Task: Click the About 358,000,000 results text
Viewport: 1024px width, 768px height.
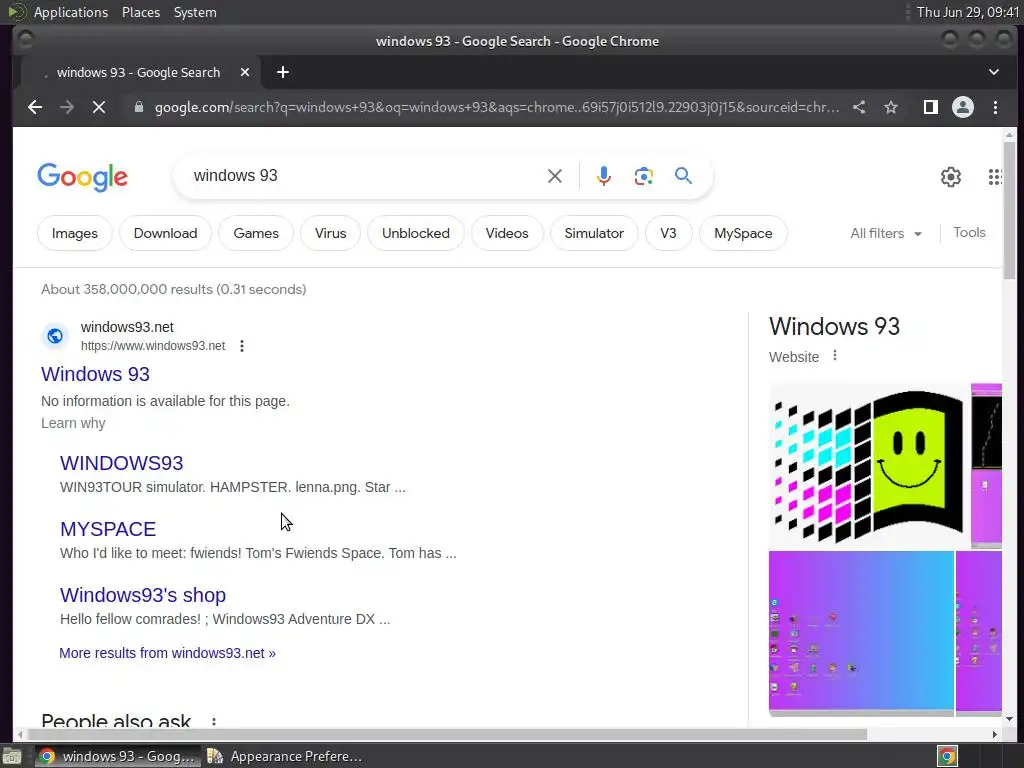Action: click(x=174, y=289)
